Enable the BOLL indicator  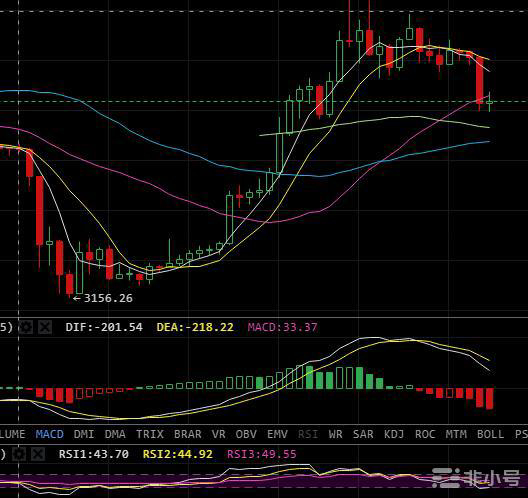pos(490,434)
